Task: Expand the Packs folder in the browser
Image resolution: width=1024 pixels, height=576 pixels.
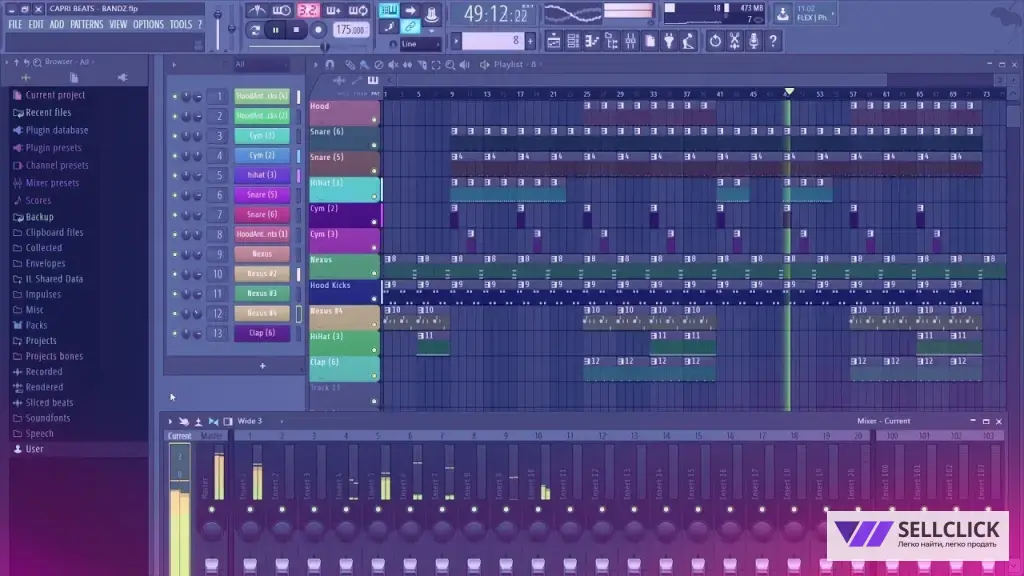Action: 36,325
